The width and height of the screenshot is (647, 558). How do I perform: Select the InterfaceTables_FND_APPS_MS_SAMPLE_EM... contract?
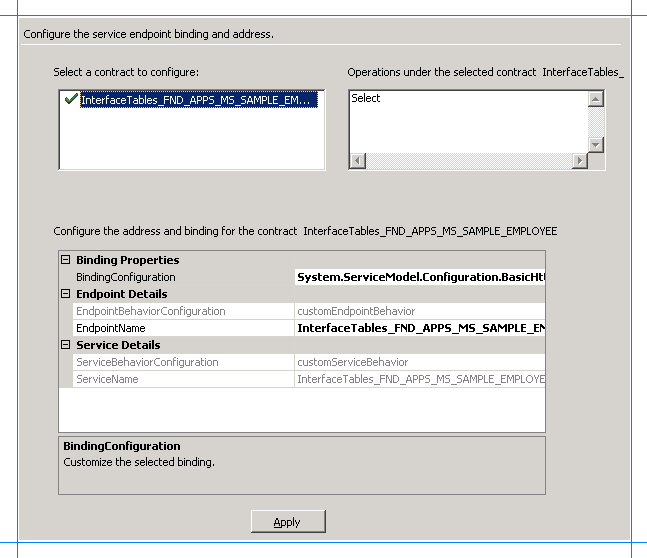coord(199,100)
